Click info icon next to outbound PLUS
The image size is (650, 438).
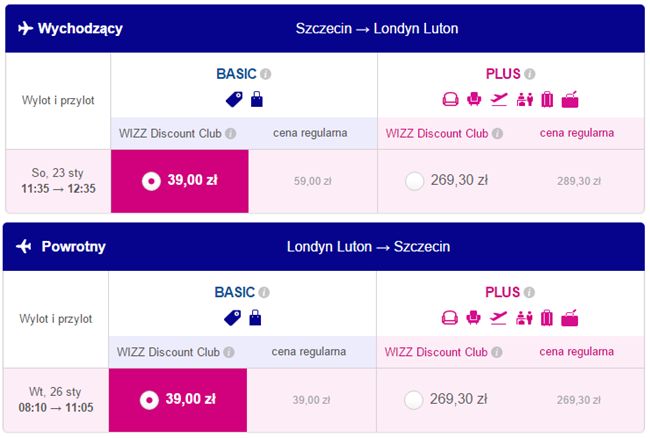pyautogui.click(x=529, y=74)
